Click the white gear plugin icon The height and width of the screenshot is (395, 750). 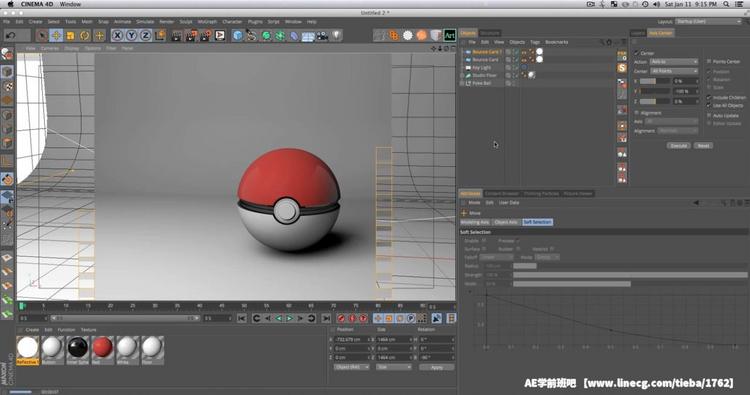tap(408, 35)
